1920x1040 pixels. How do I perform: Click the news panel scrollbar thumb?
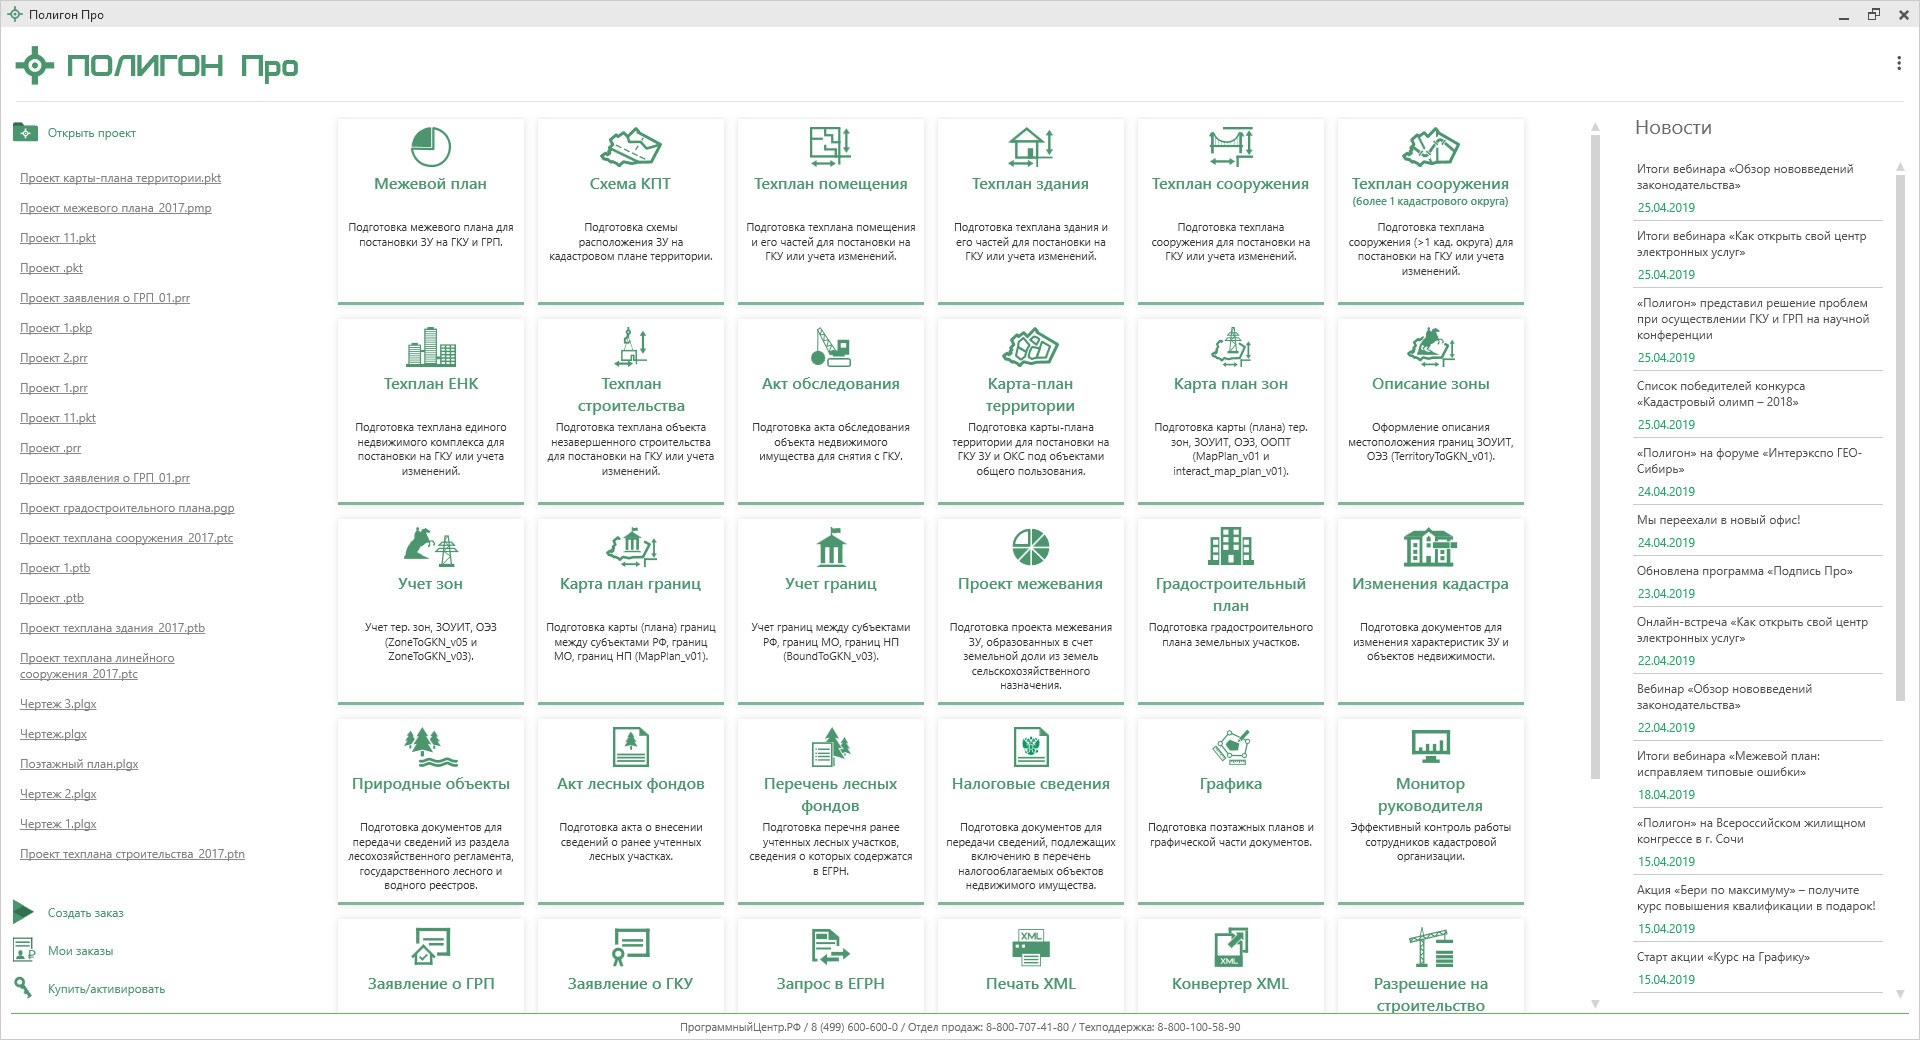1900,437
